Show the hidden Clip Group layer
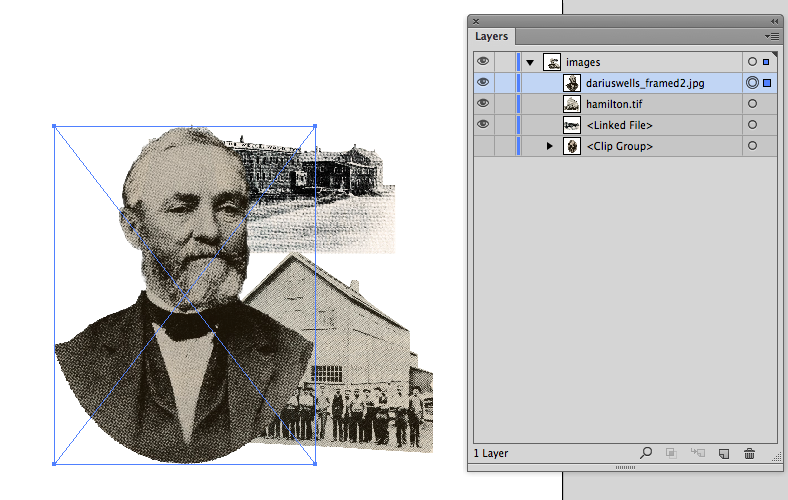The width and height of the screenshot is (788, 500). point(483,146)
